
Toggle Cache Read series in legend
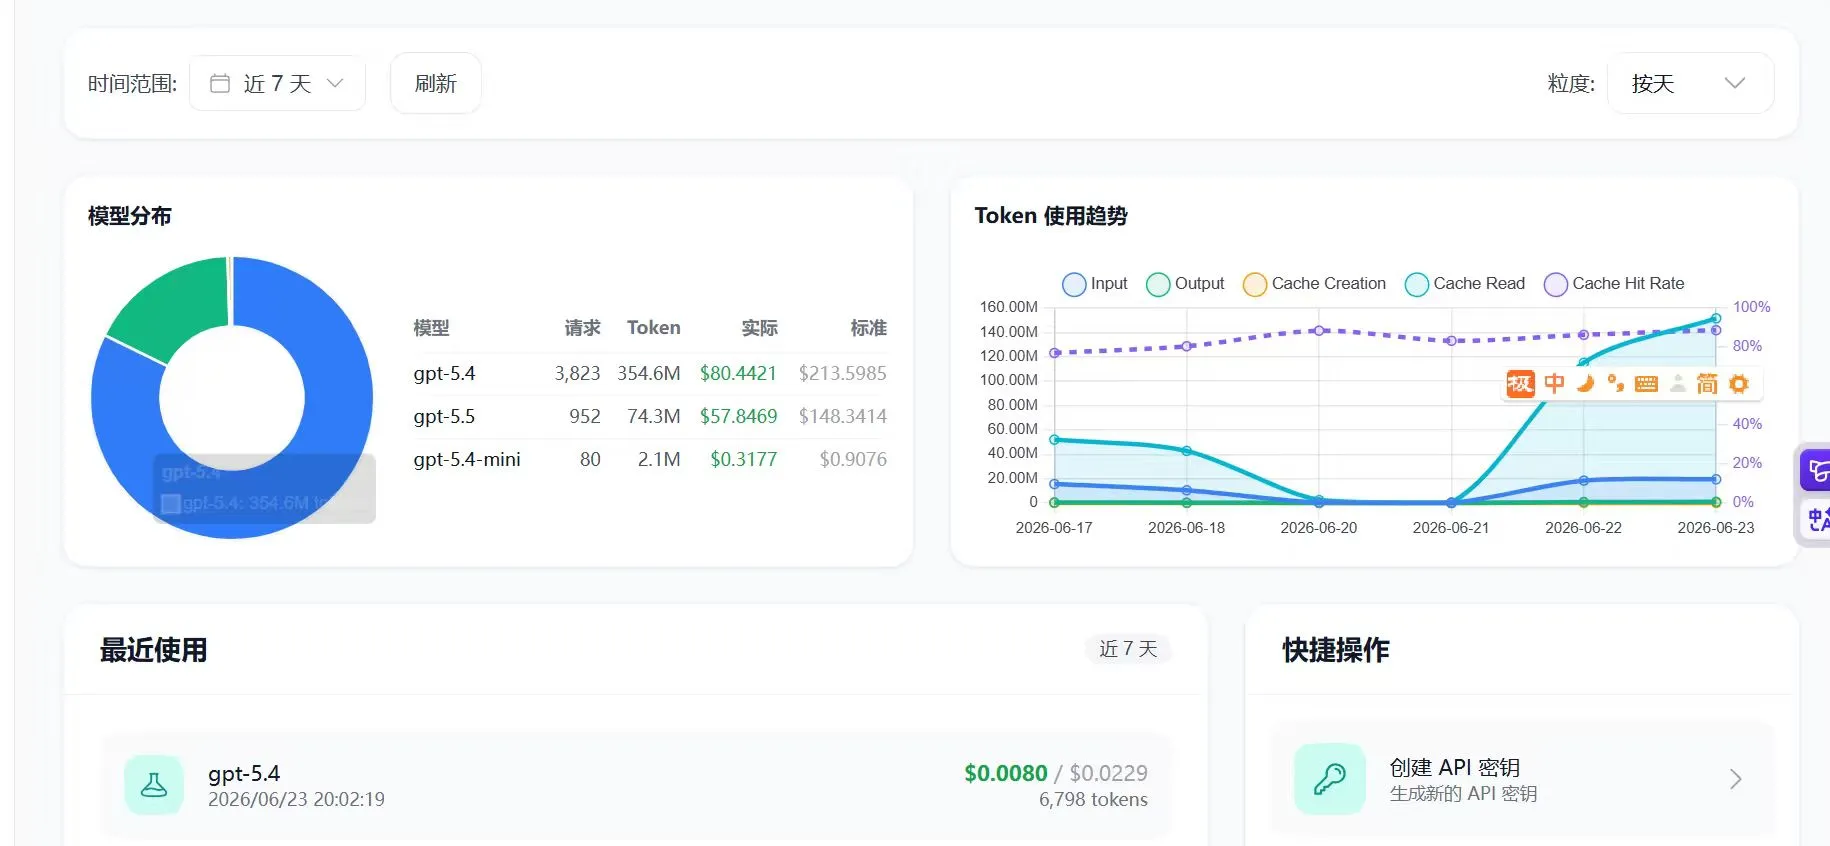[1465, 284]
